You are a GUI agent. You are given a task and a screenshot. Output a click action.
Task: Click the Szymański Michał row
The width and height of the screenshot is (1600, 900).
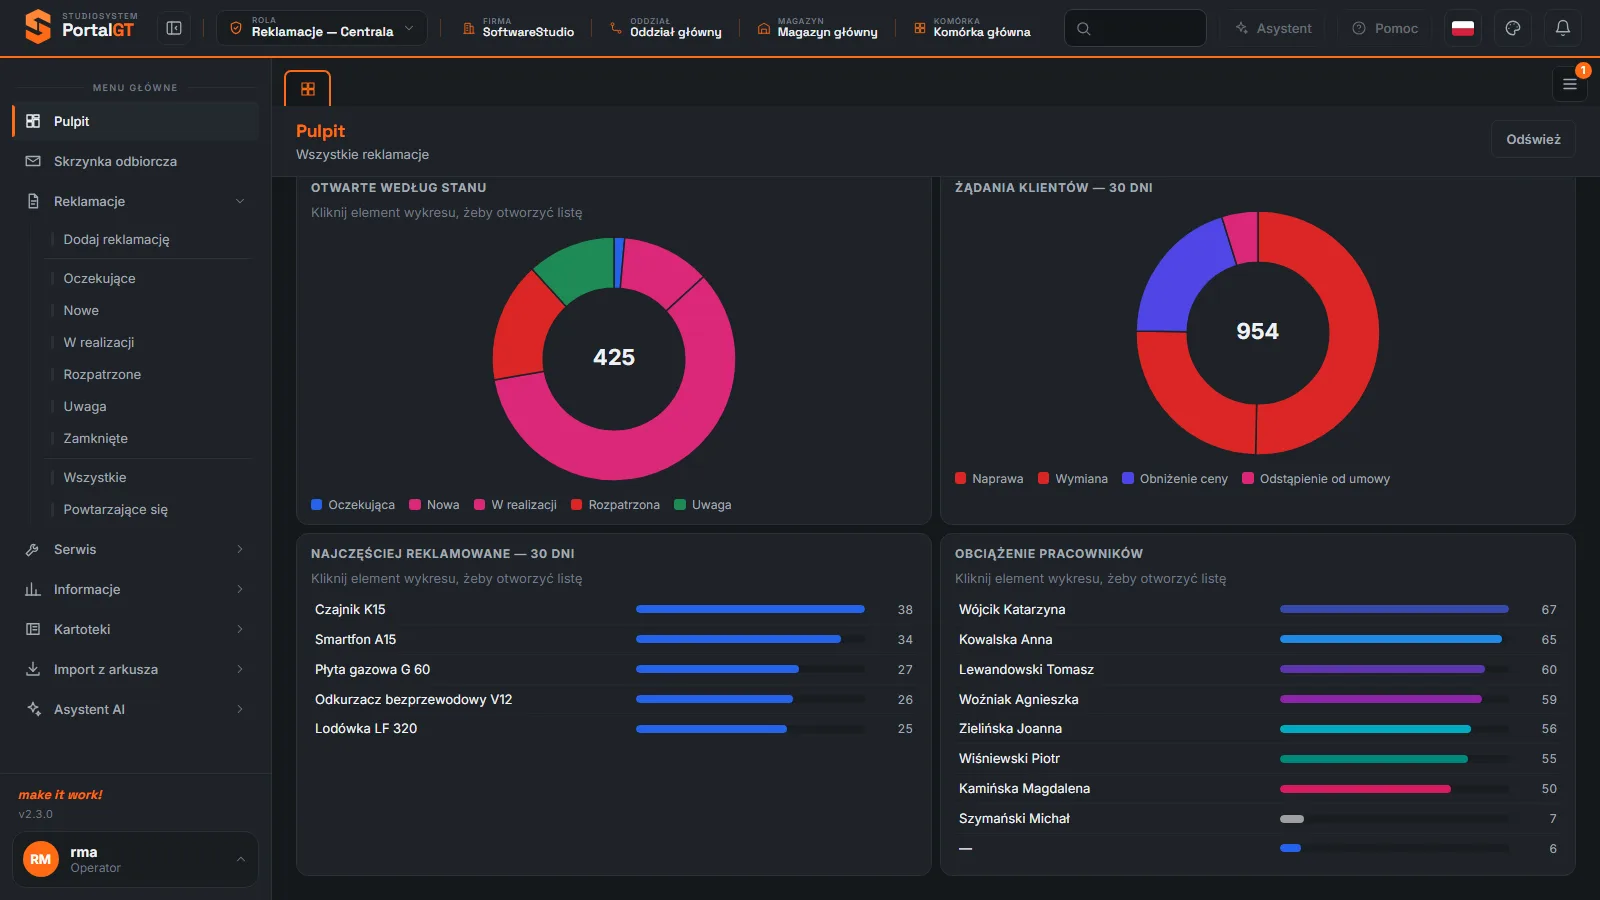(1258, 818)
